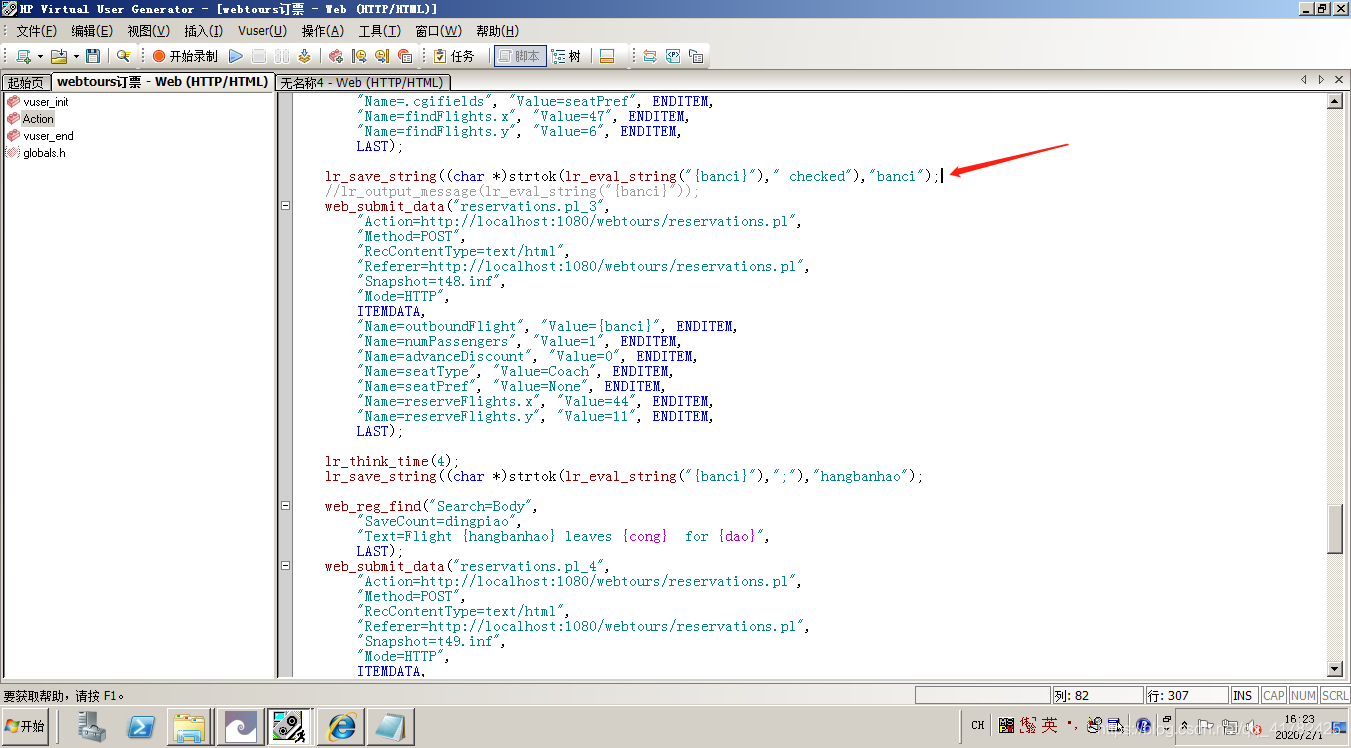Collapse the web_reg_find code block

click(285, 506)
